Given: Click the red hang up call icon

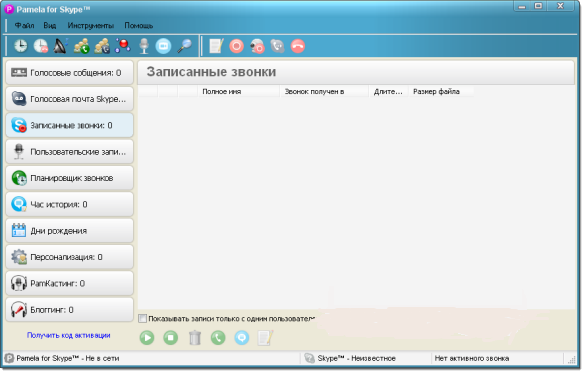Looking at the screenshot, I should (298, 46).
